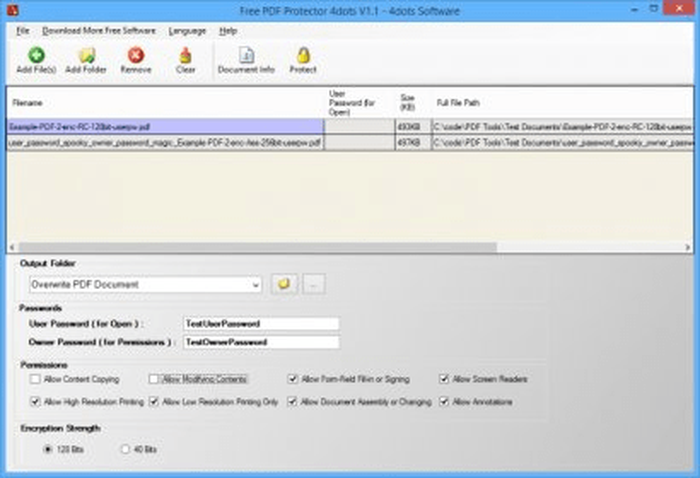
Task: Select 128 Bits encryption strength
Action: pyautogui.click(x=48, y=449)
